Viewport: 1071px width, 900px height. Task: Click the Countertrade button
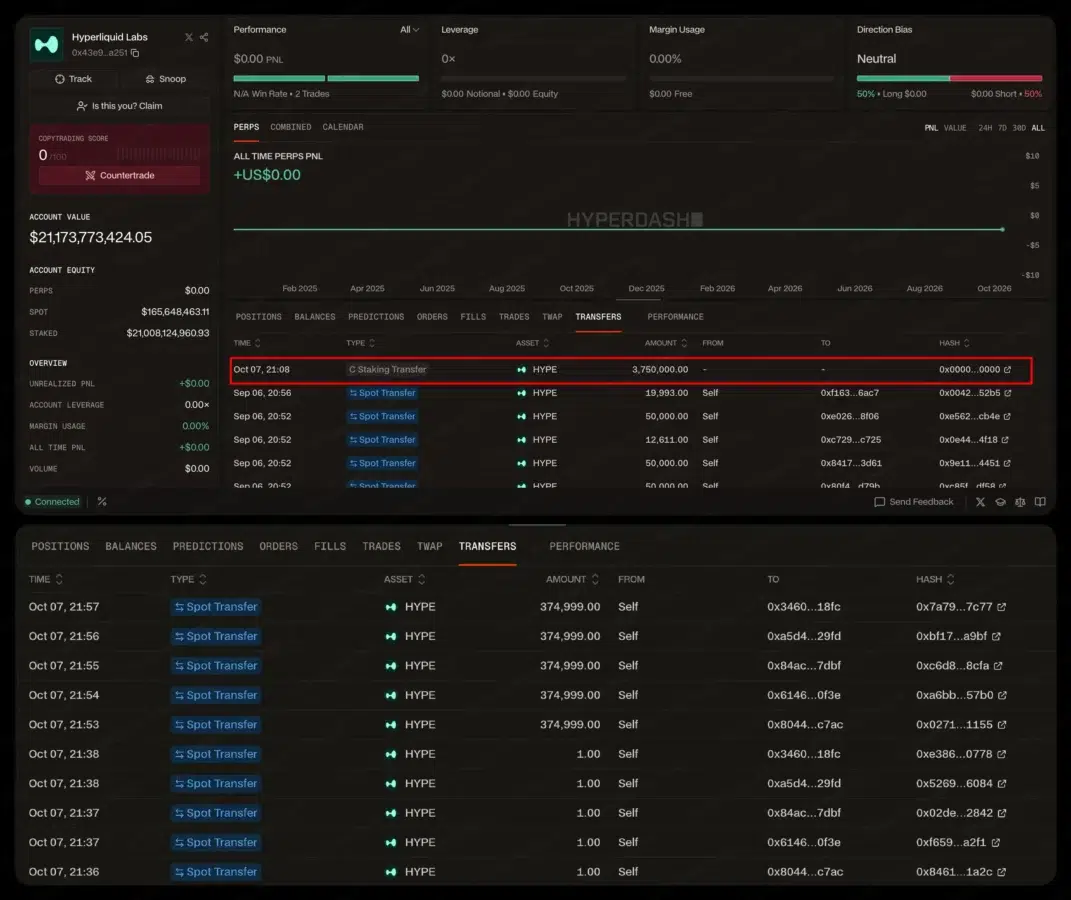(120, 175)
